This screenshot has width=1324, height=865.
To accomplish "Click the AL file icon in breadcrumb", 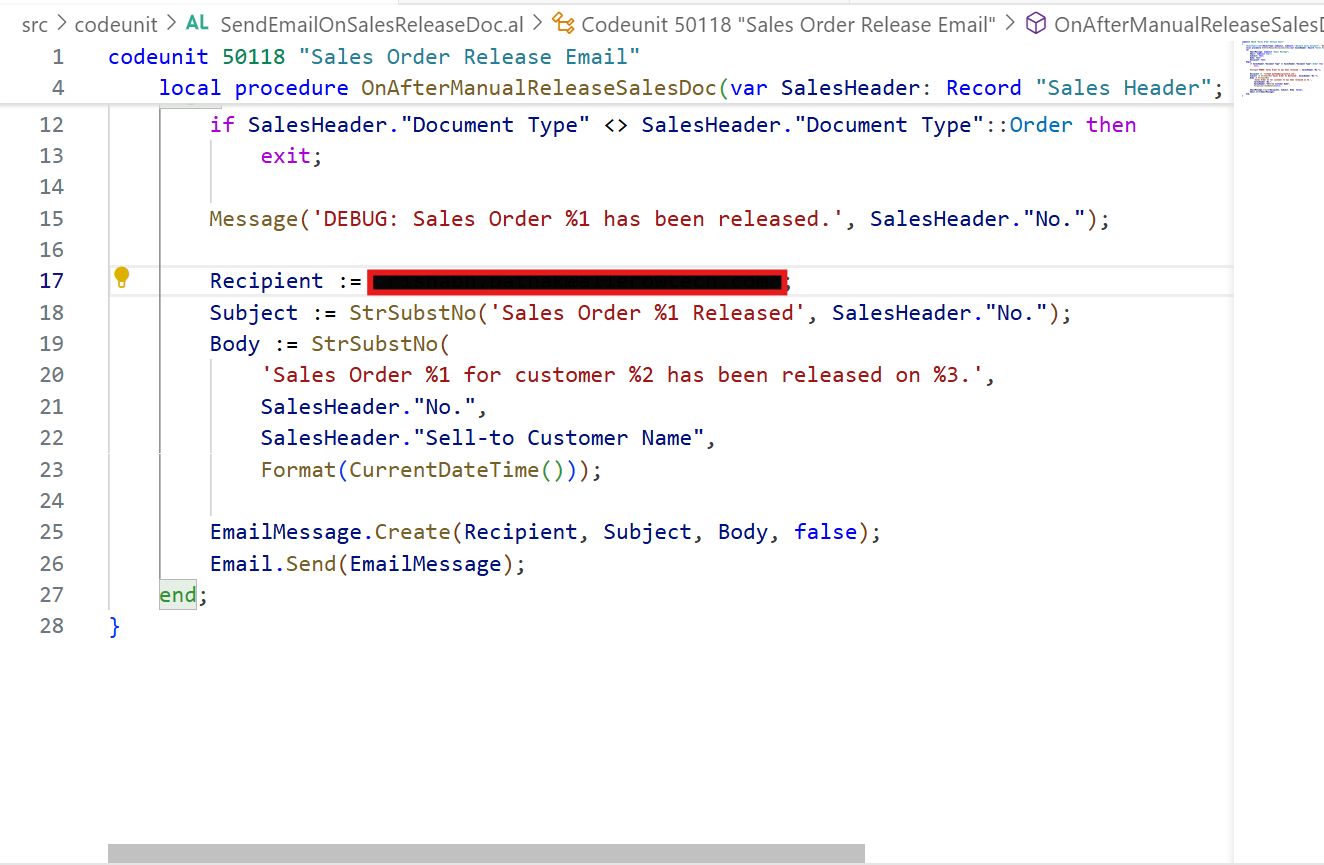I will (x=197, y=23).
